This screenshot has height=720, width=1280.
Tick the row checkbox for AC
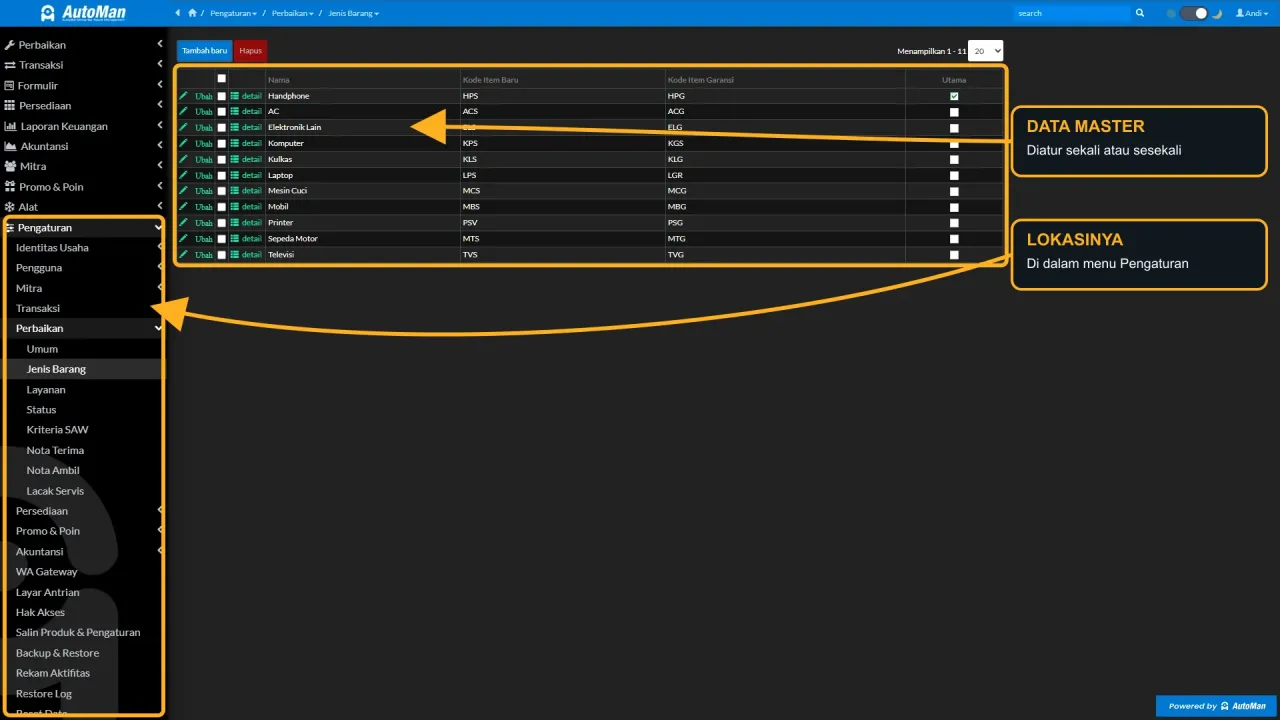(x=222, y=112)
